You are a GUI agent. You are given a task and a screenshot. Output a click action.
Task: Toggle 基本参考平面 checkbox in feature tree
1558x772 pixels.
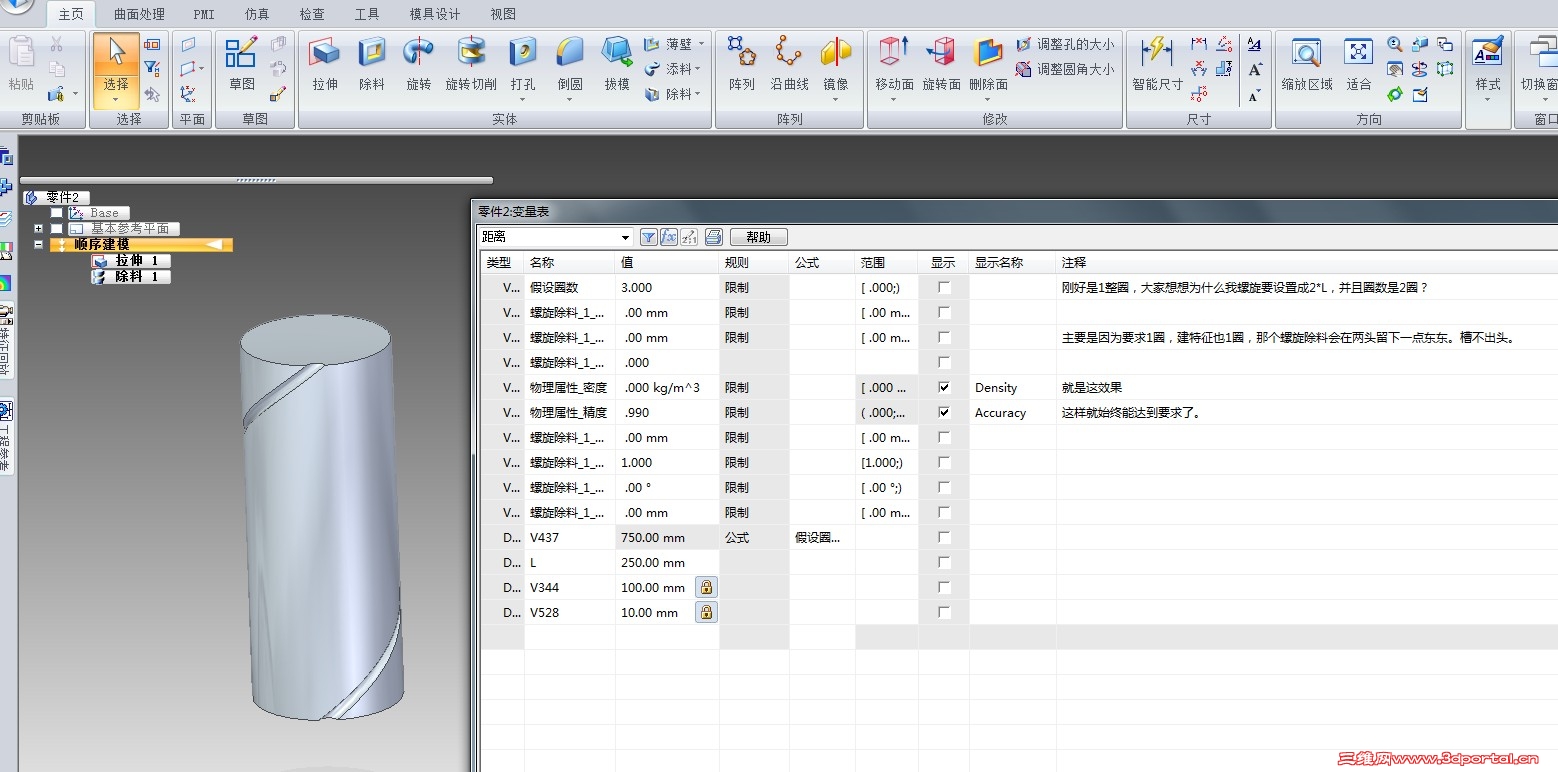pos(57,229)
